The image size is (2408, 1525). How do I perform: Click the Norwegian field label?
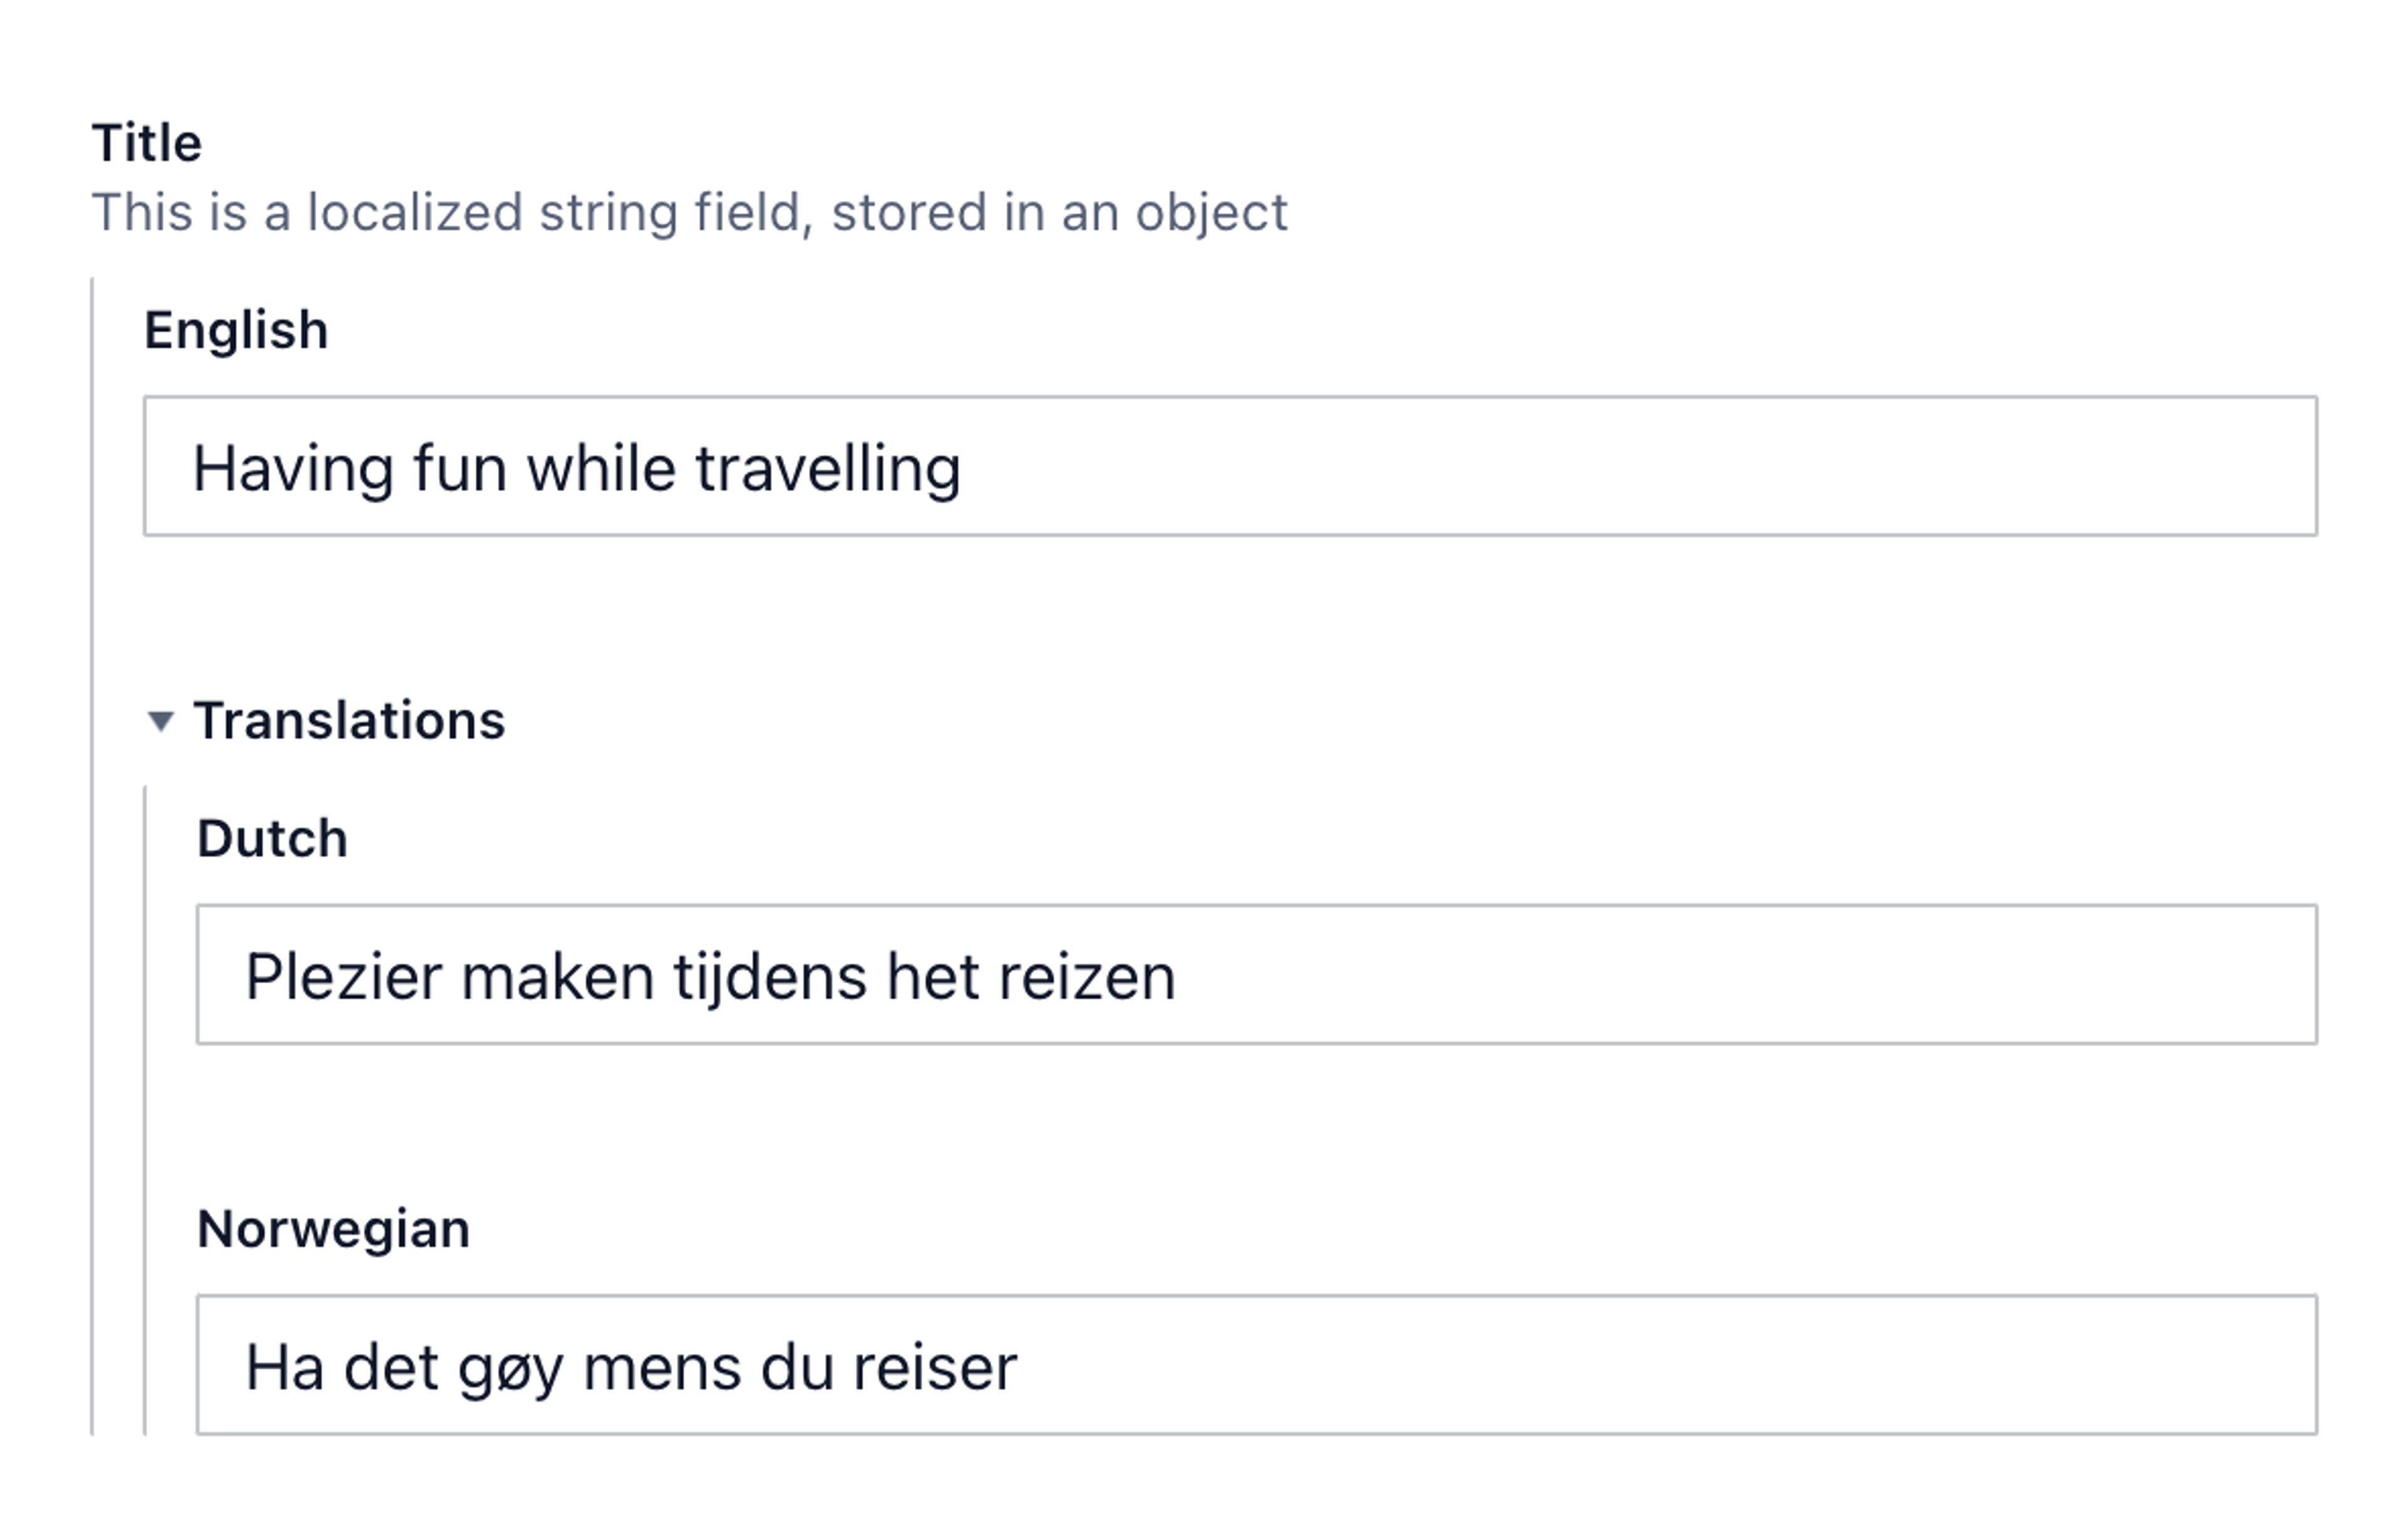click(x=333, y=1229)
